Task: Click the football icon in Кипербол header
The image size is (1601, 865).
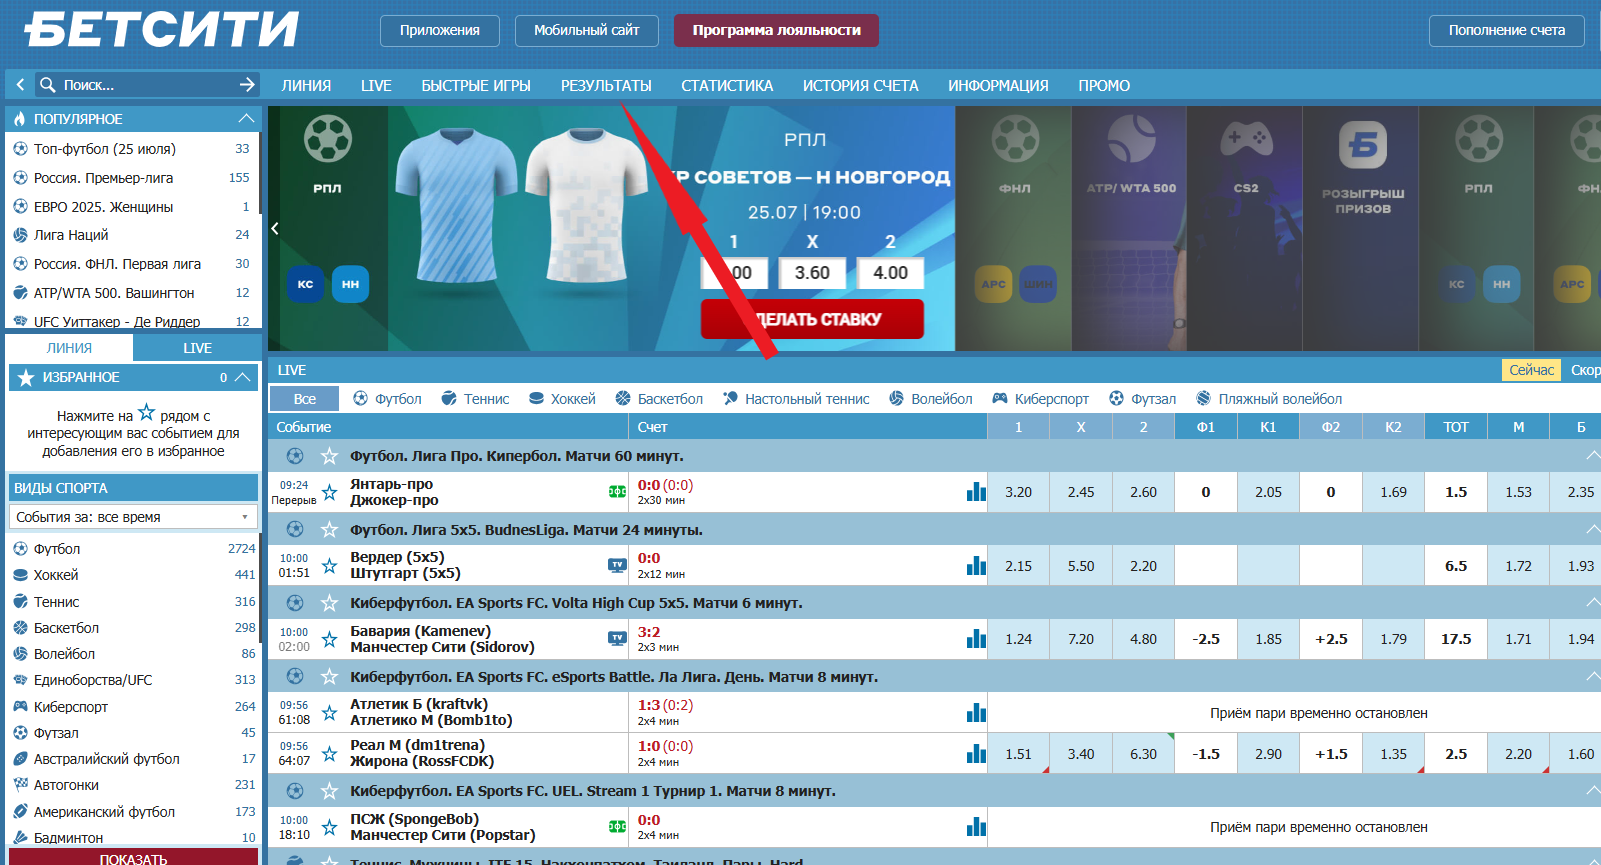Action: click(x=295, y=456)
